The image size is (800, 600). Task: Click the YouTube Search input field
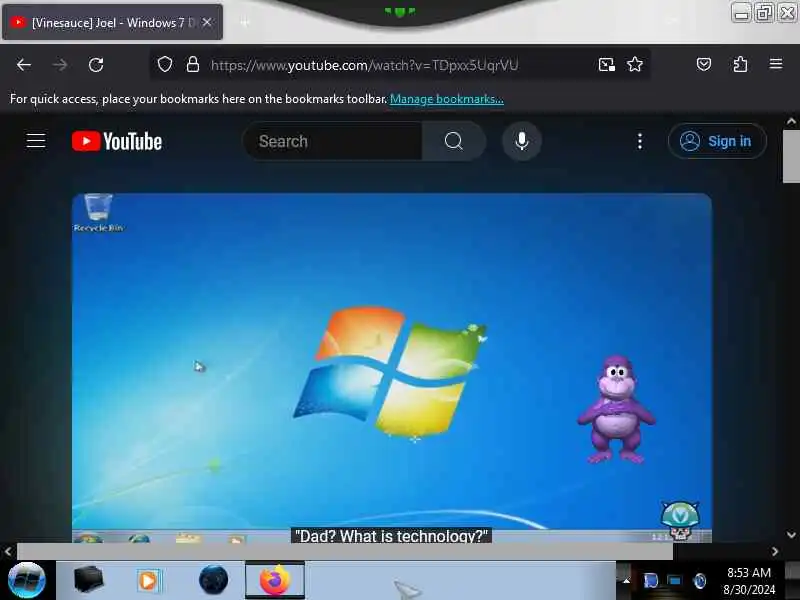coord(333,141)
